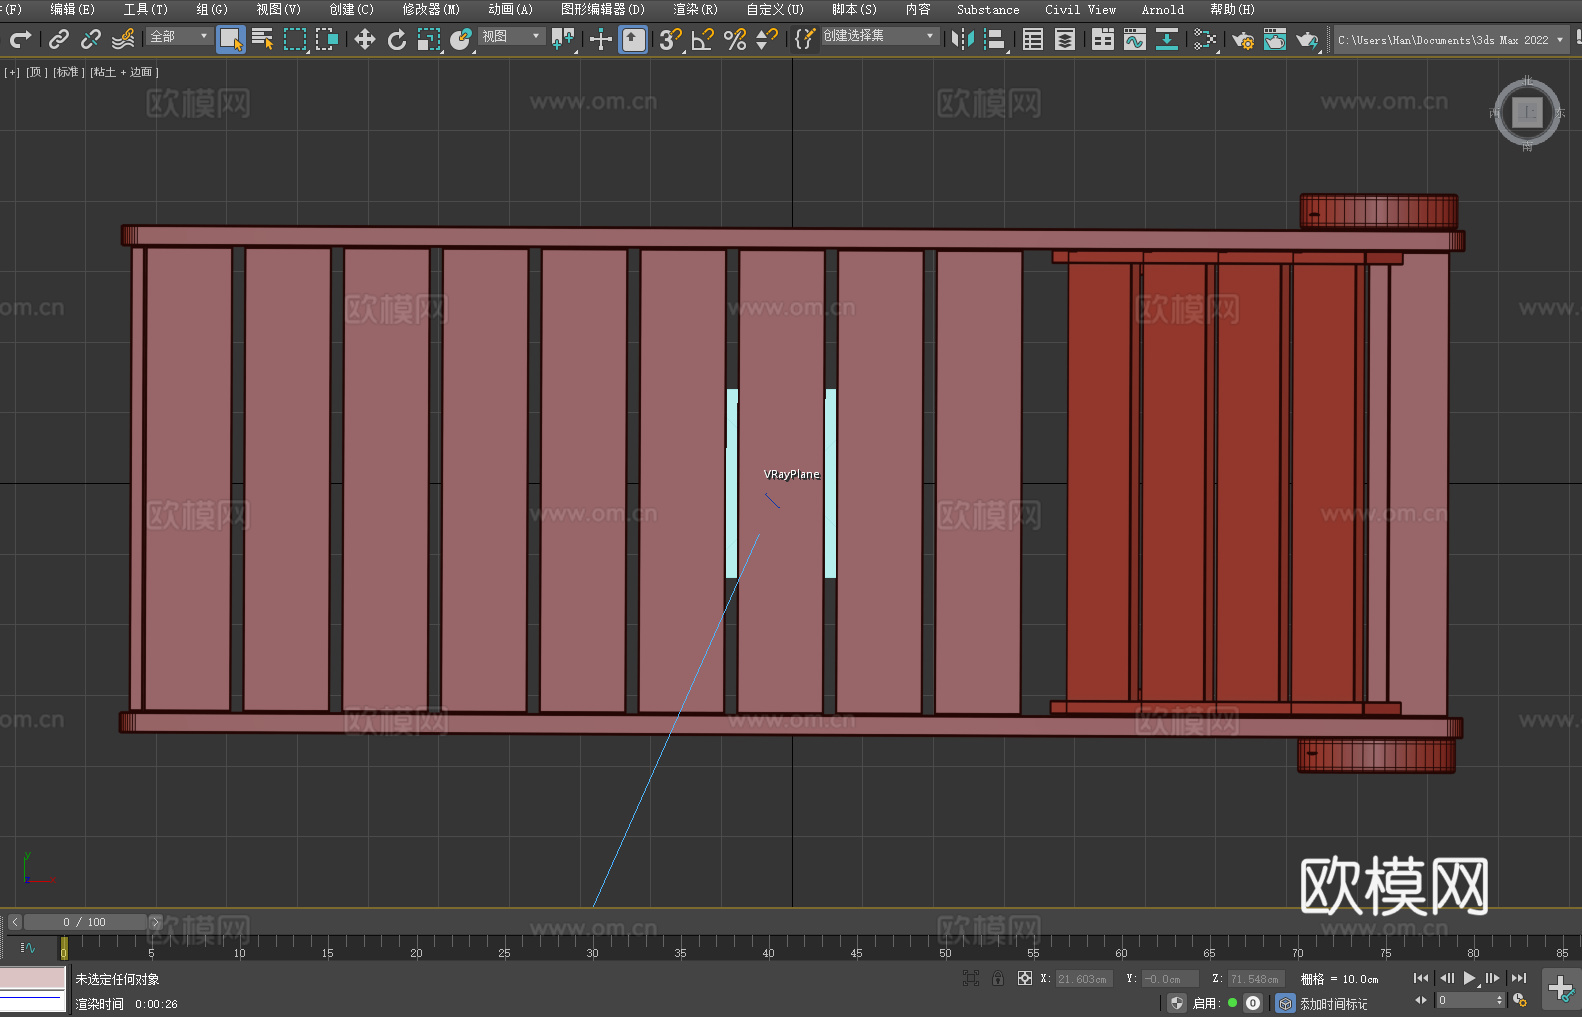Click the 0 / 100 time slider
Screen dimensions: 1582x1017
pyautogui.click(x=85, y=922)
